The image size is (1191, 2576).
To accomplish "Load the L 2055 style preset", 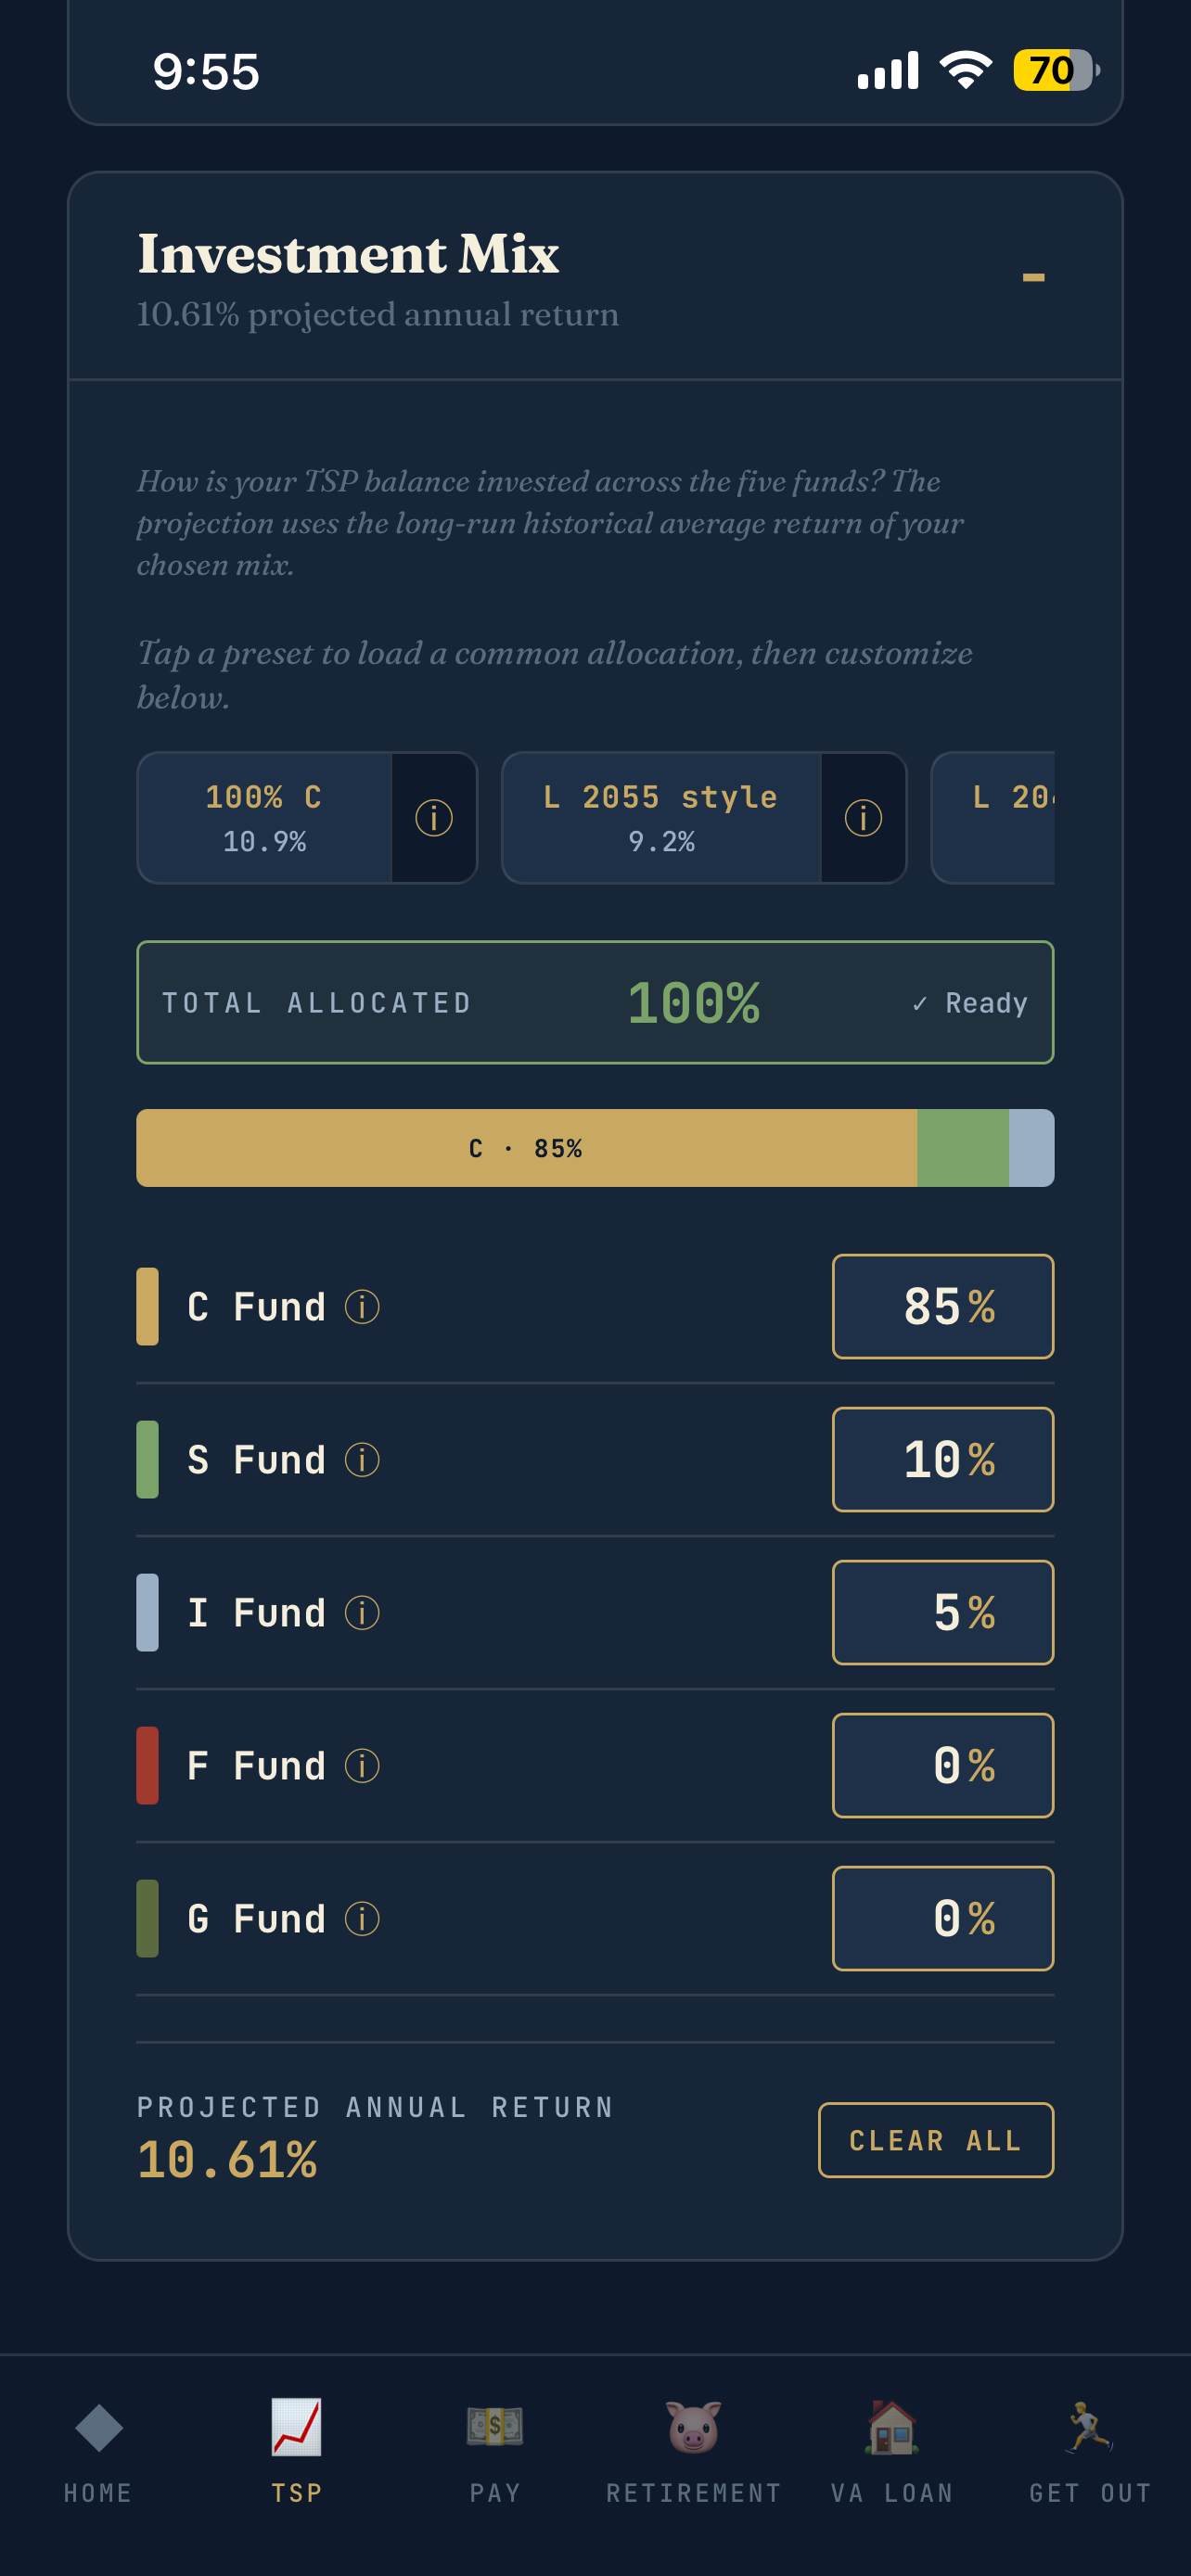I will pos(661,818).
